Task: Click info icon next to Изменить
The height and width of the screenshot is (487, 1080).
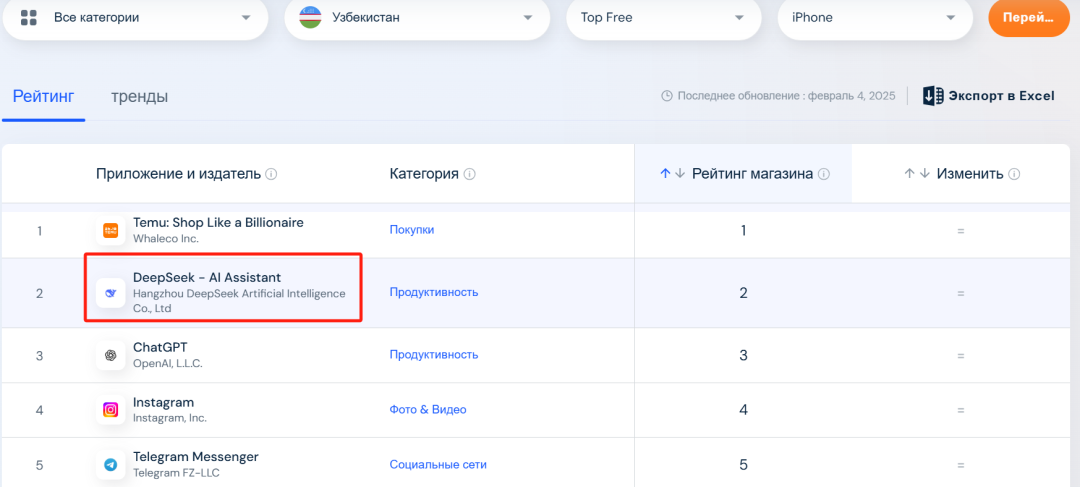Action: [1014, 174]
